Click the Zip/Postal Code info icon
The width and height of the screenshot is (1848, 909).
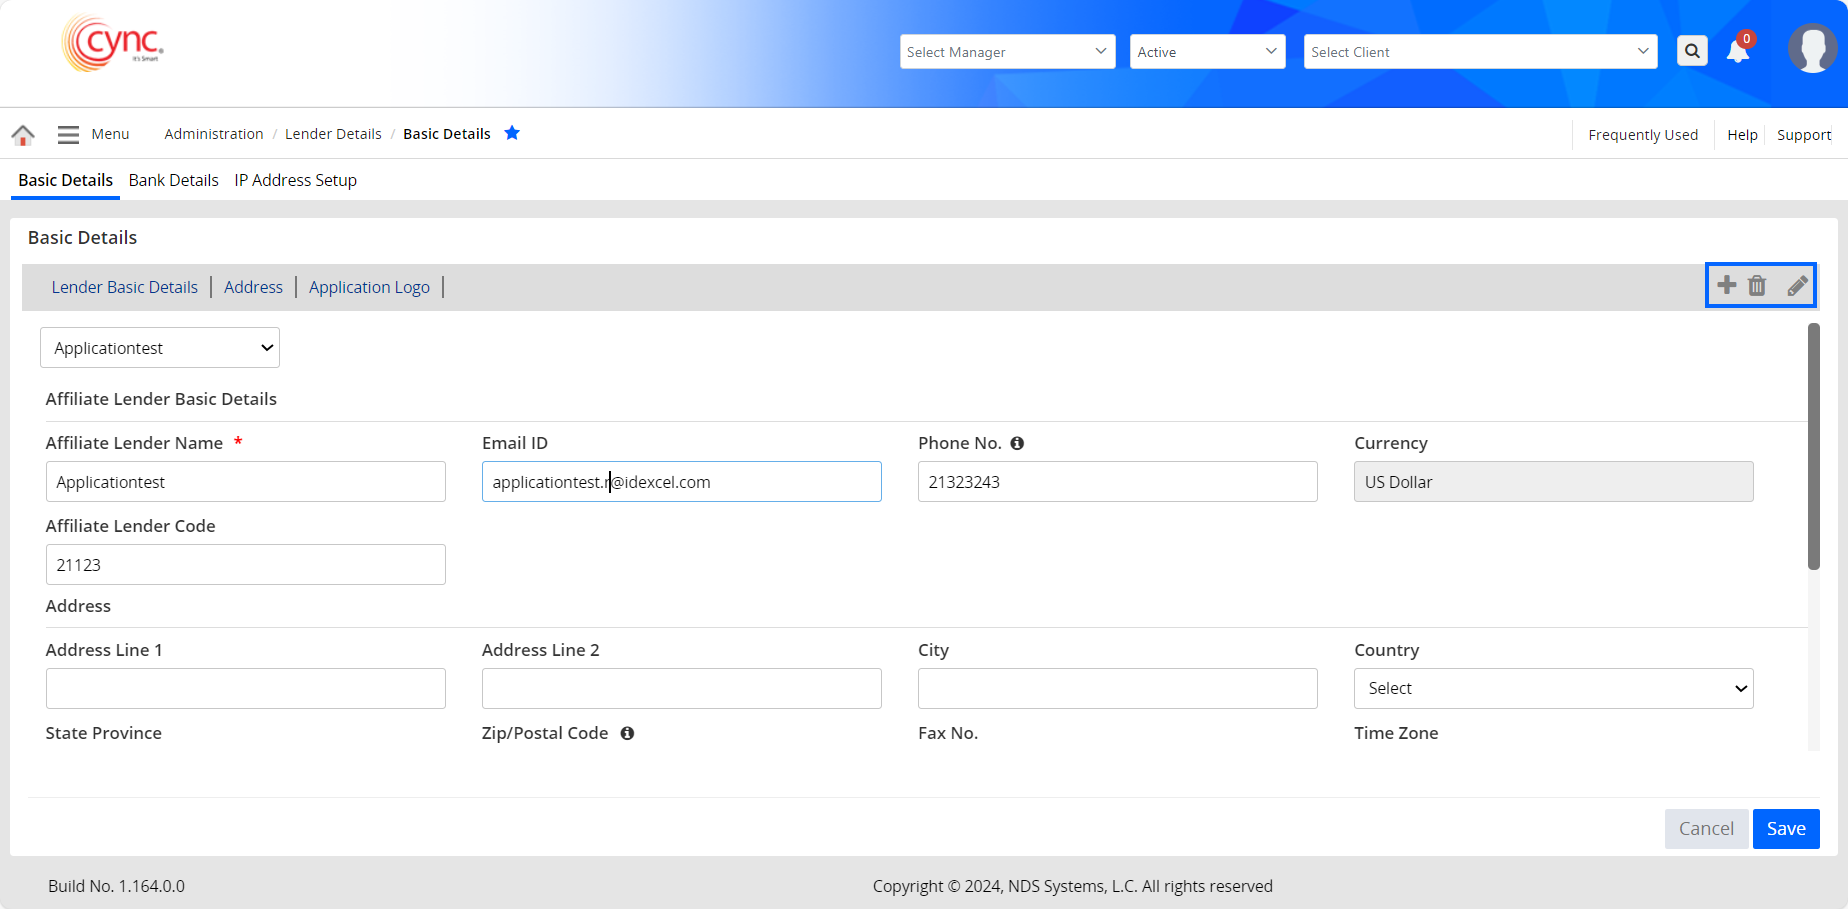pyautogui.click(x=627, y=733)
